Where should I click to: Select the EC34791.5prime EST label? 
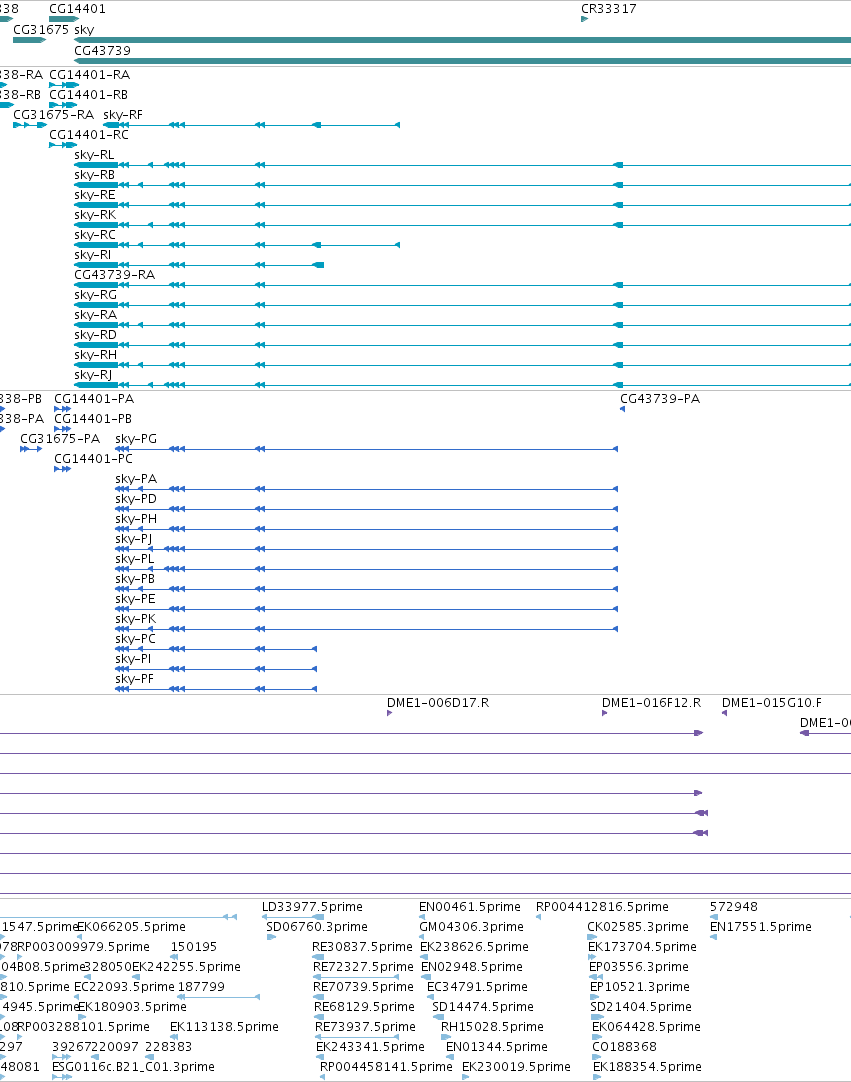478,987
